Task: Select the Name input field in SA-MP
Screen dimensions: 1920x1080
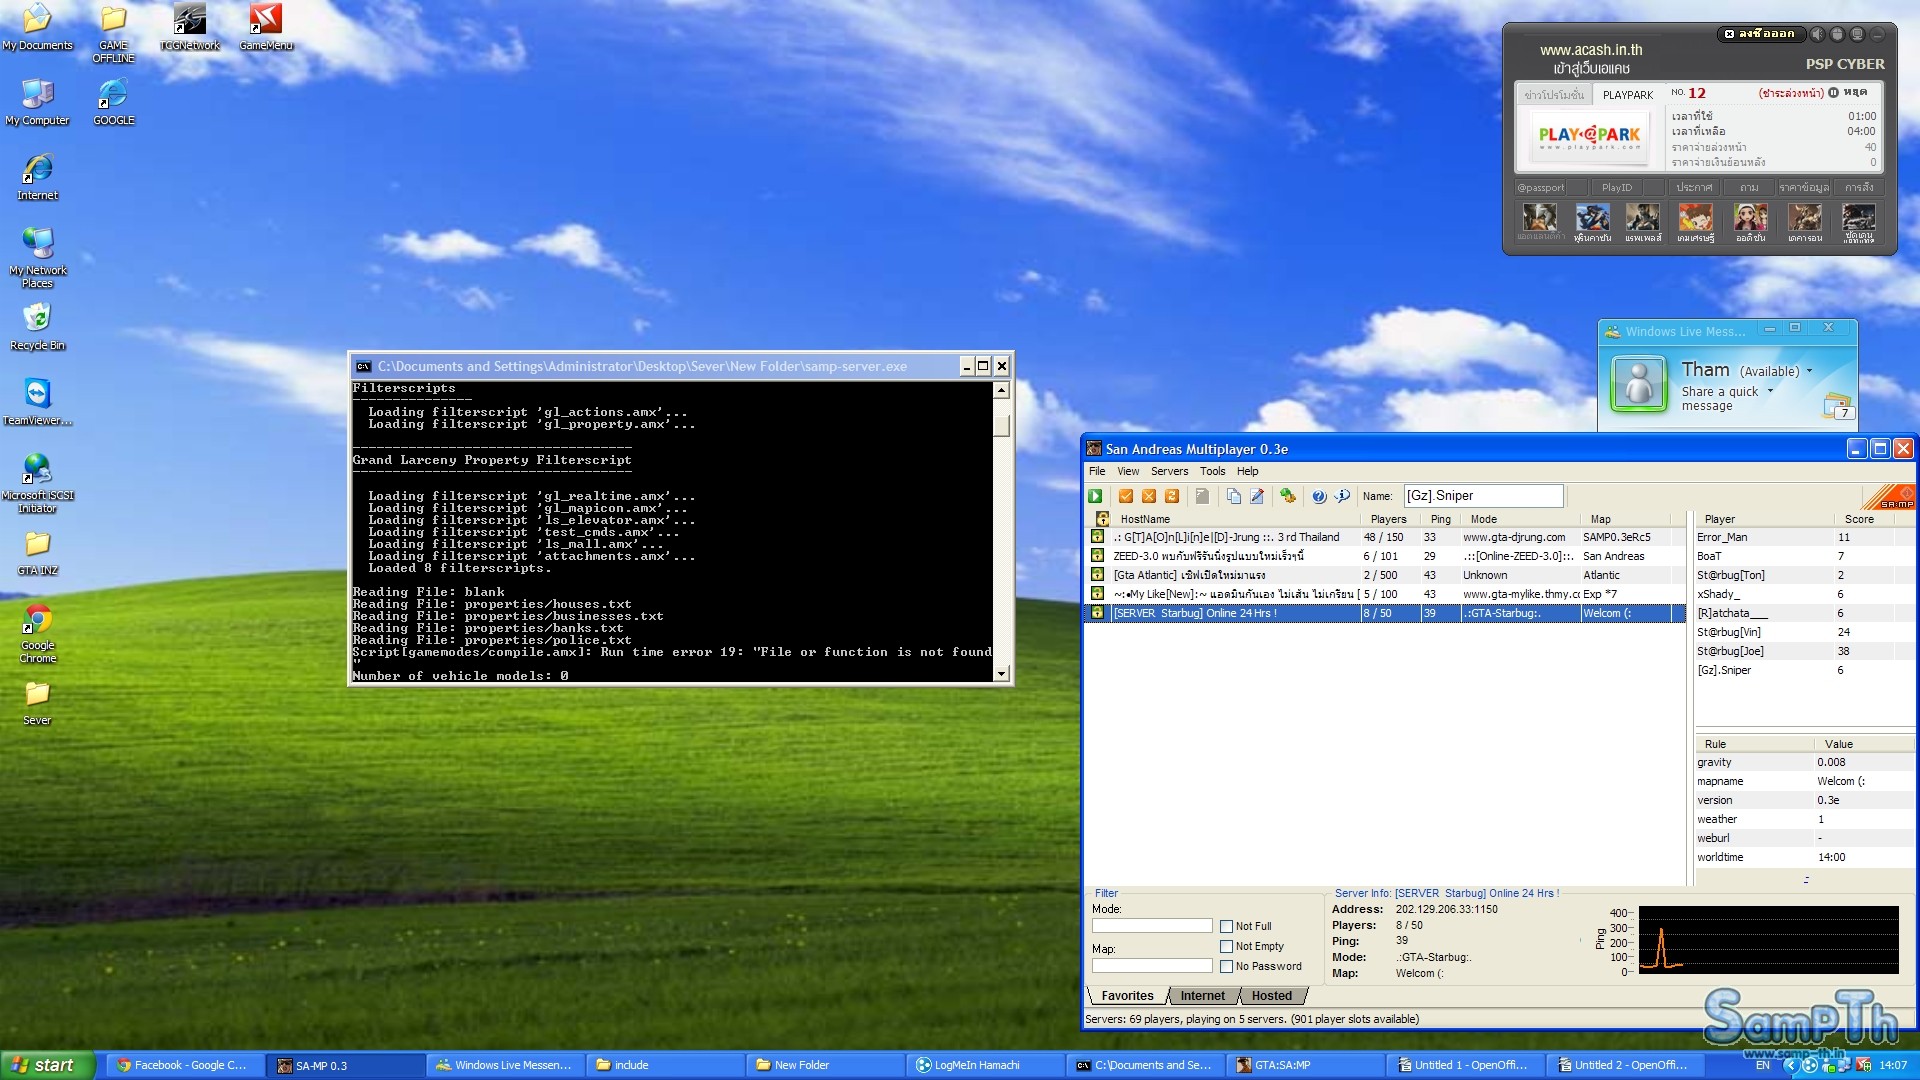Action: click(x=1482, y=495)
